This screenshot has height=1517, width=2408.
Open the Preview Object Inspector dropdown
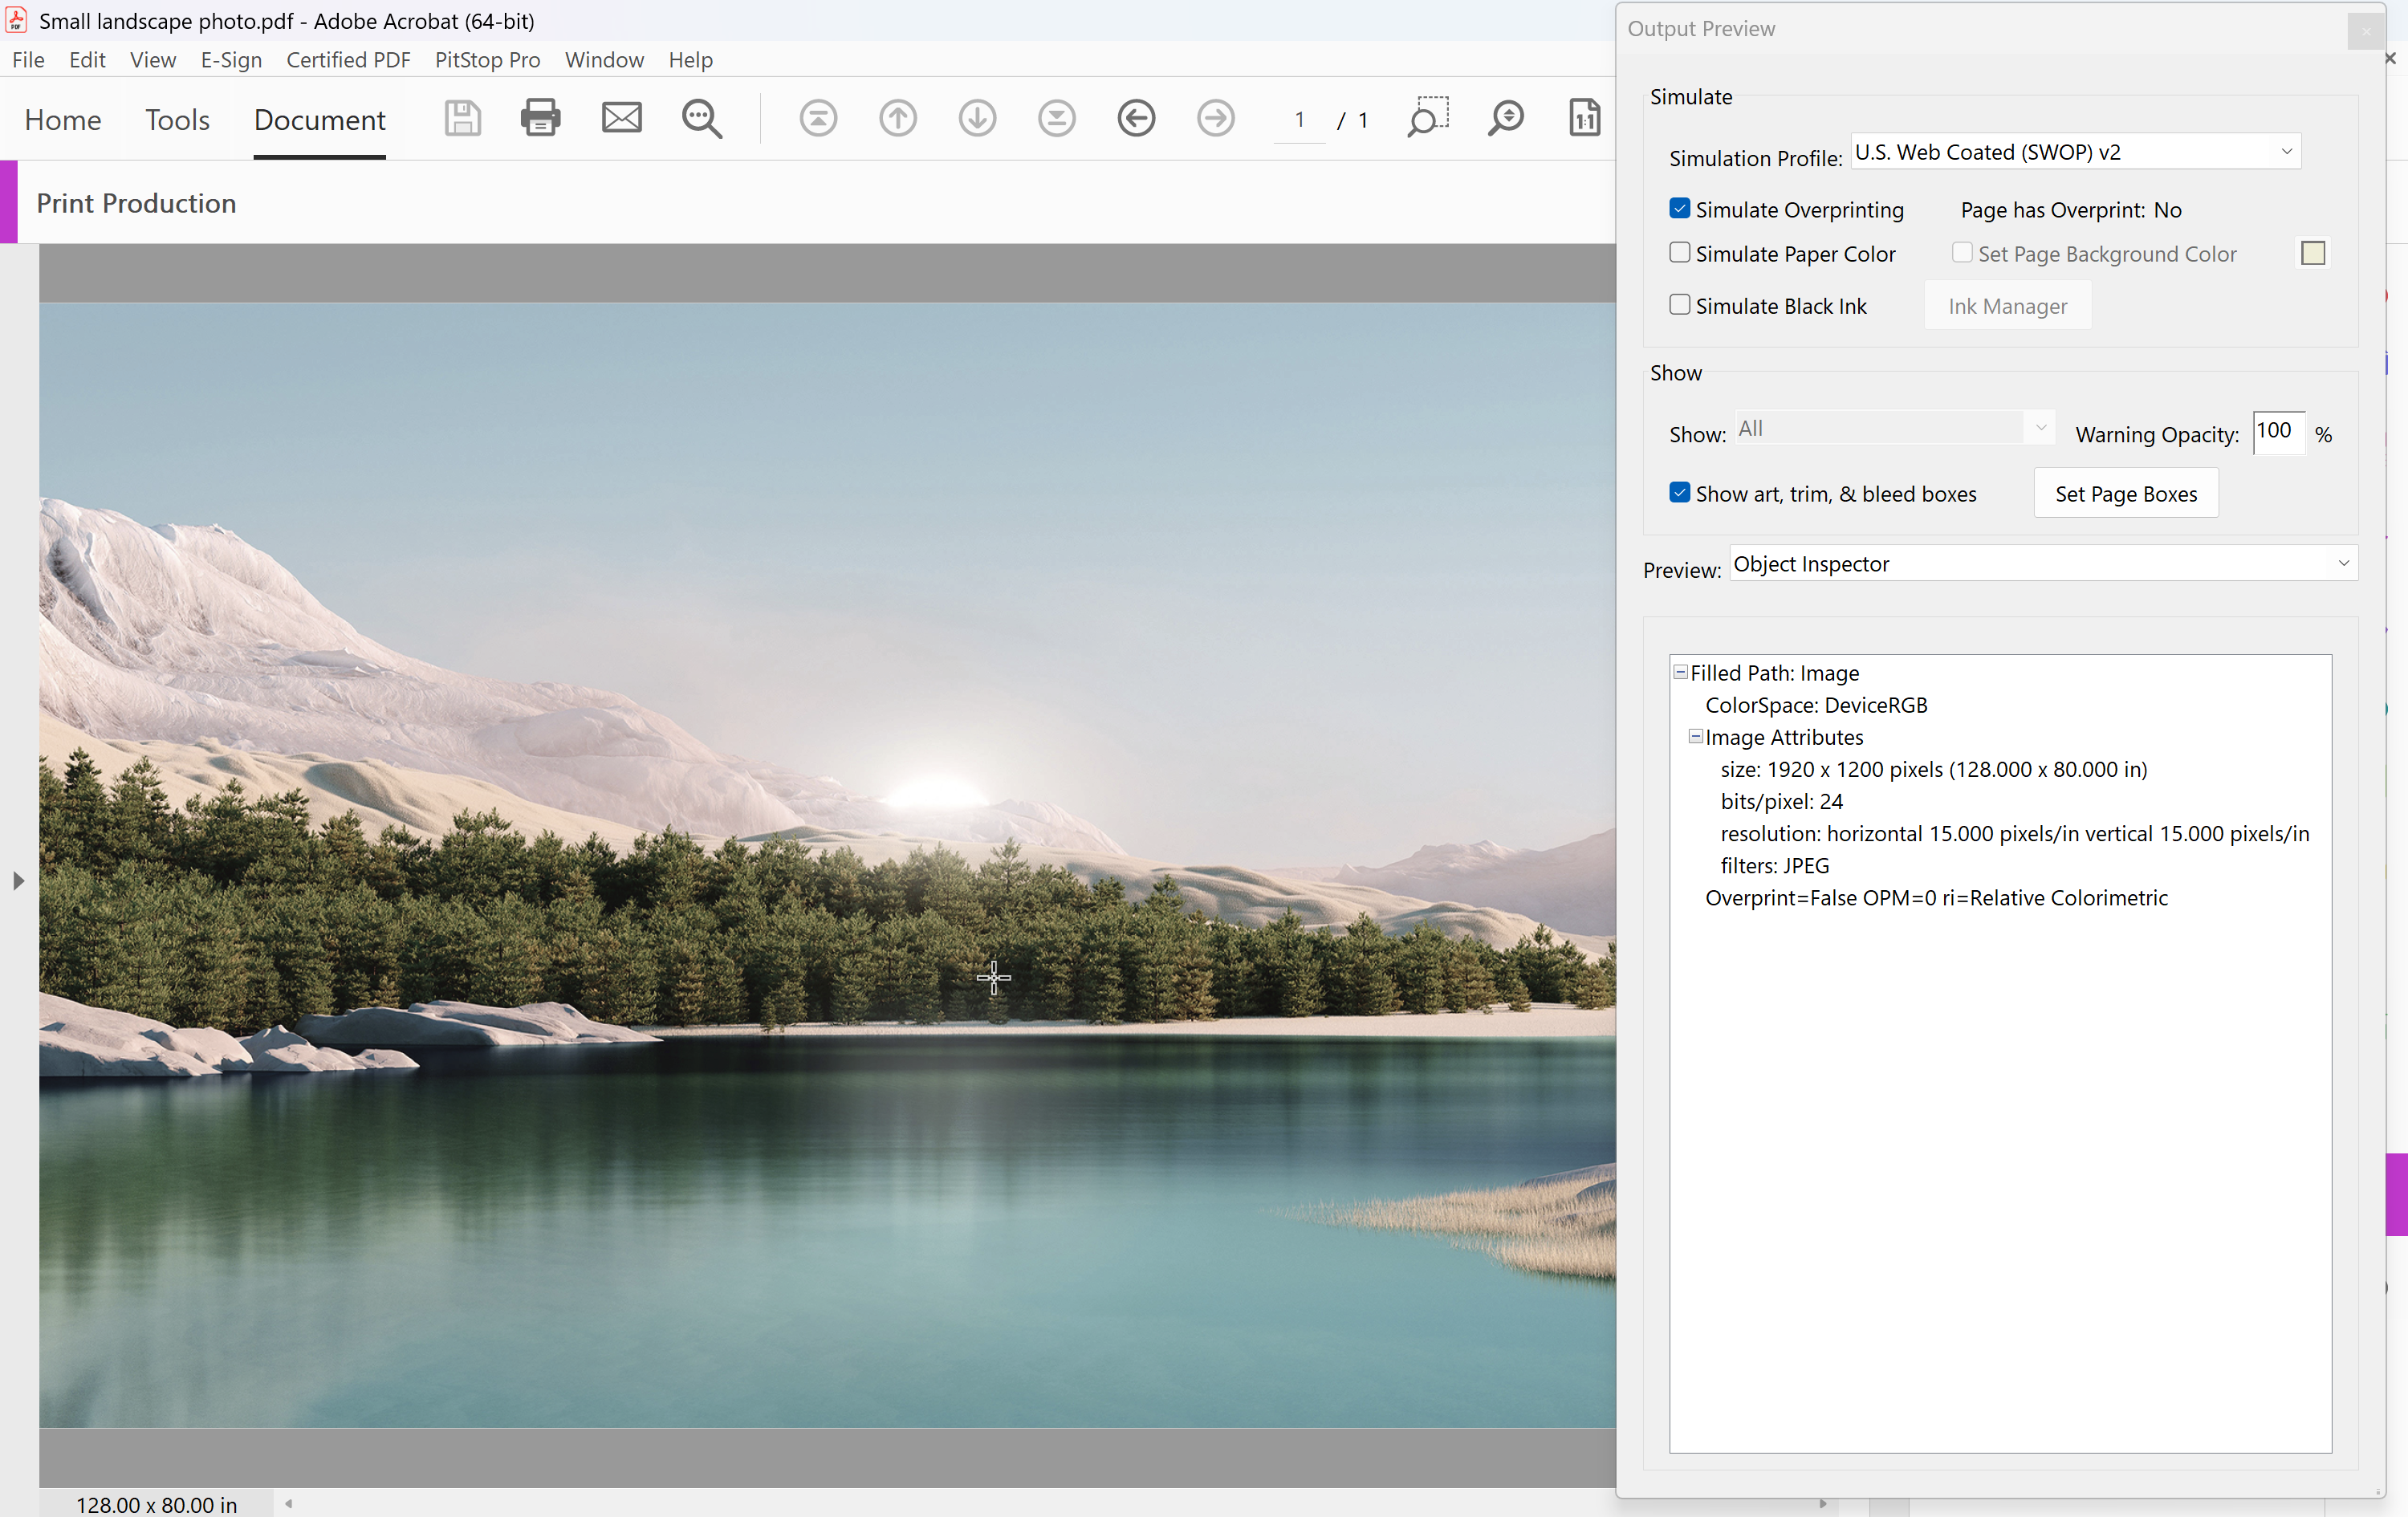tap(2043, 564)
